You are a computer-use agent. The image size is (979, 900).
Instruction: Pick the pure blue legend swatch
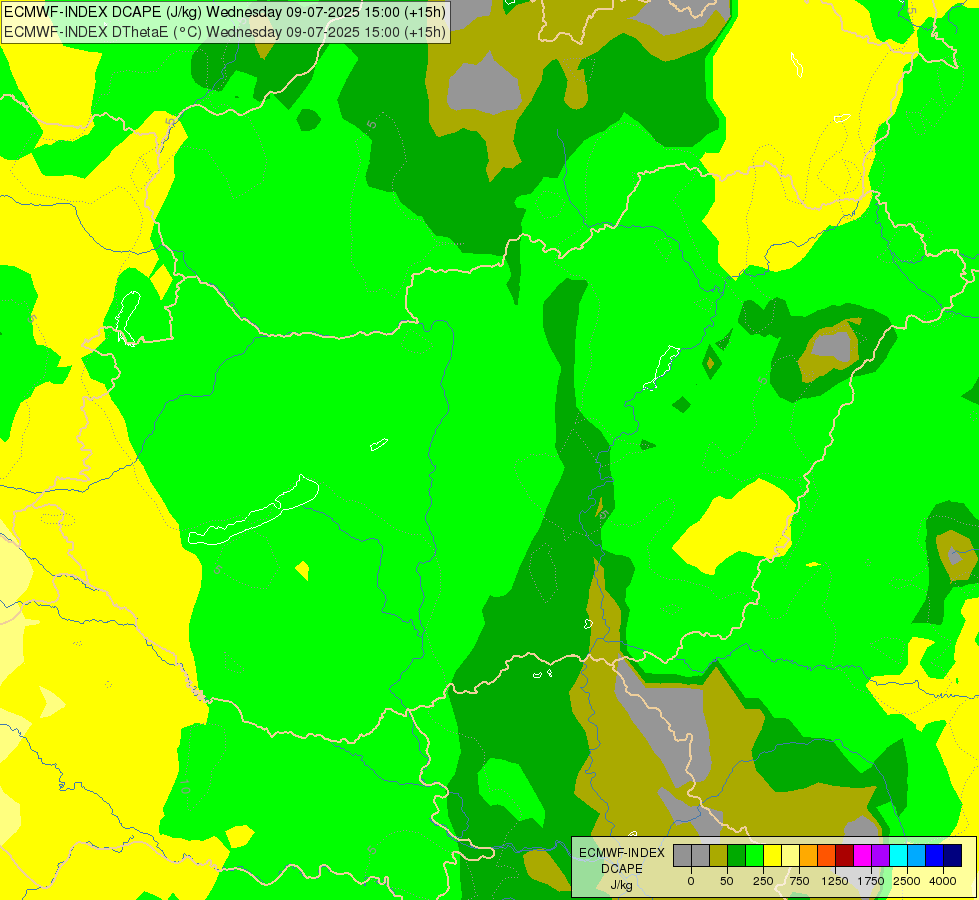coord(935,855)
